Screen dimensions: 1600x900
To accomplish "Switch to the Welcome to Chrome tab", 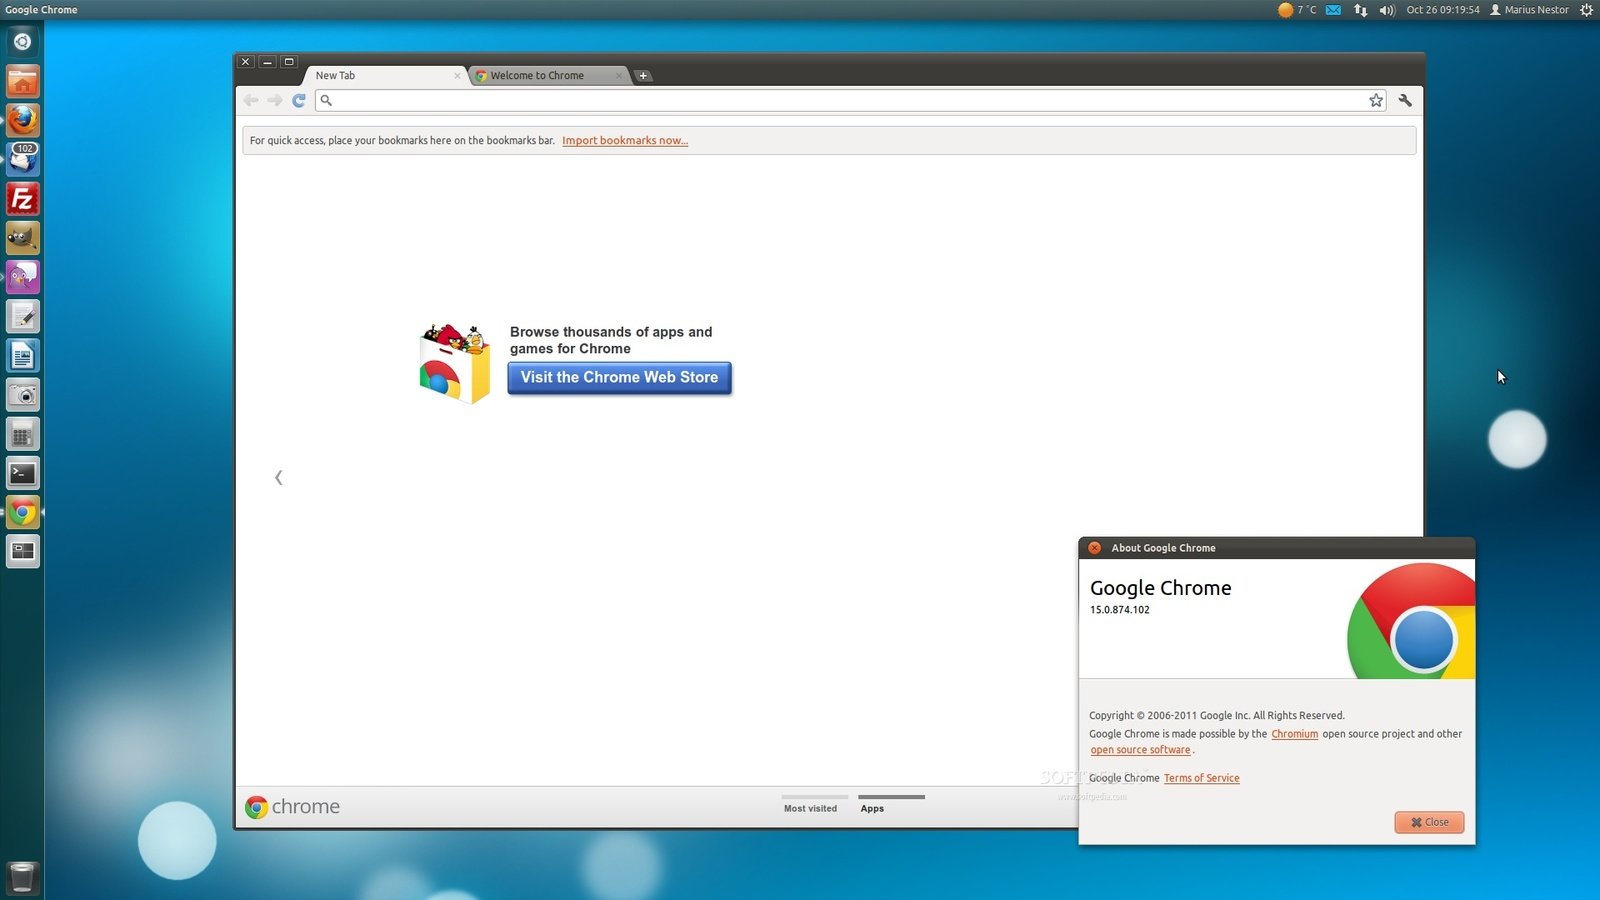I will coord(548,76).
